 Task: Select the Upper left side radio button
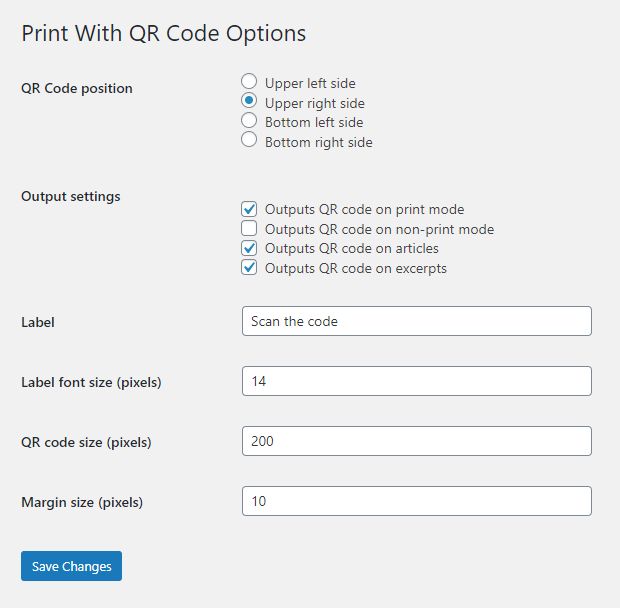coord(250,82)
